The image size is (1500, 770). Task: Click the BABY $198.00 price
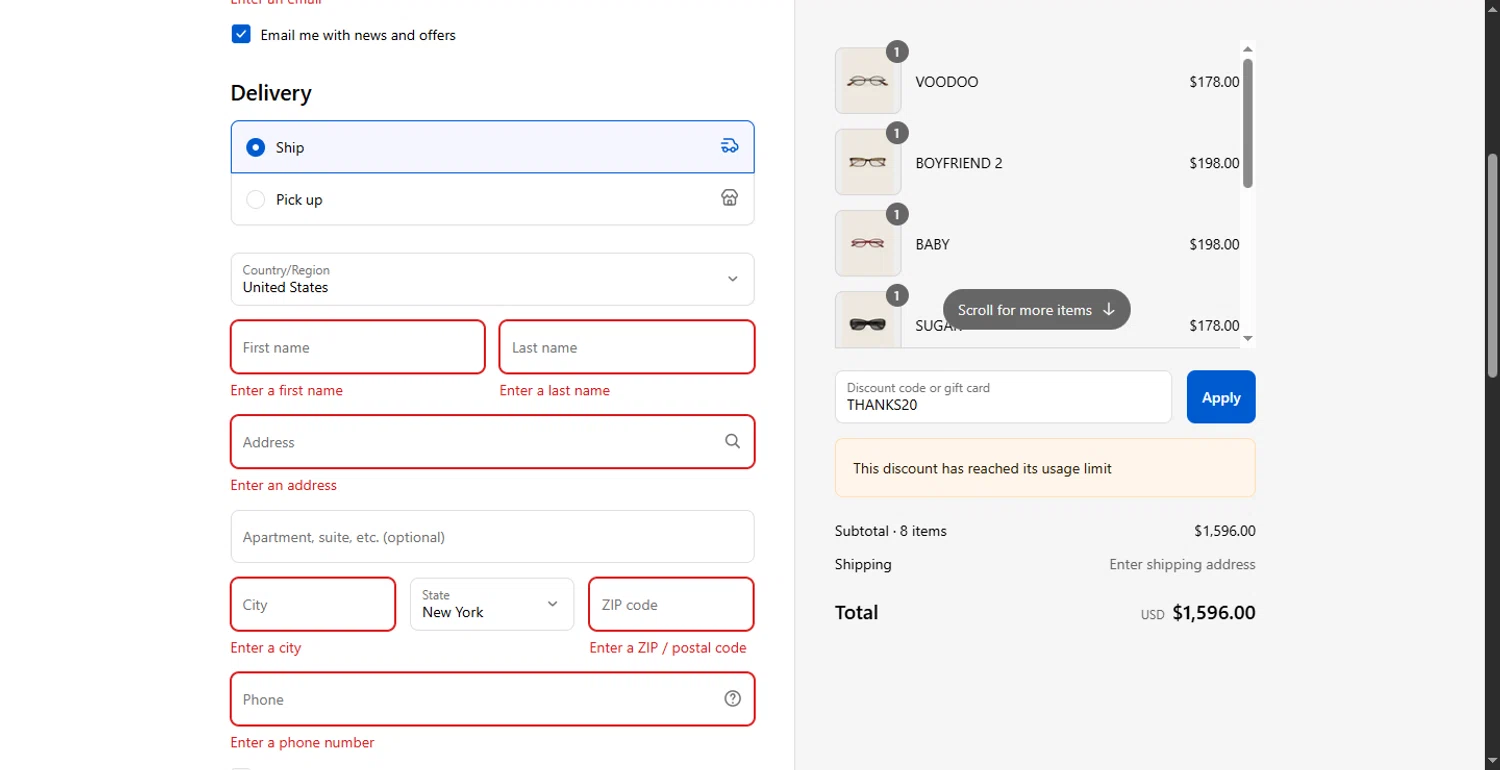pyautogui.click(x=1214, y=244)
